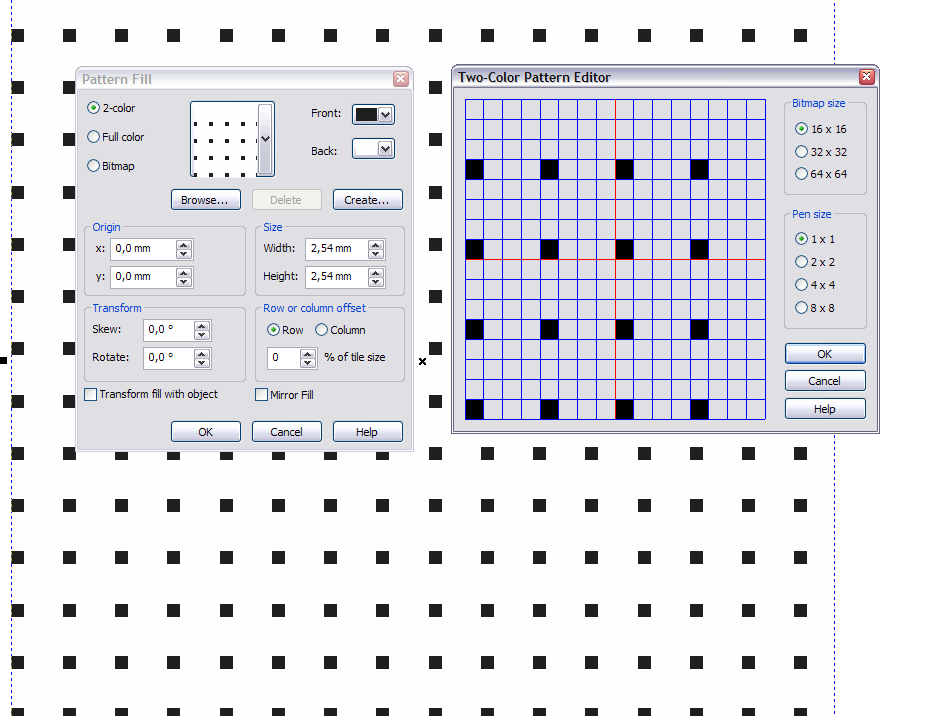Confirm Pattern Fill with OK
Image resolution: width=925 pixels, height=716 pixels.
coord(206,432)
